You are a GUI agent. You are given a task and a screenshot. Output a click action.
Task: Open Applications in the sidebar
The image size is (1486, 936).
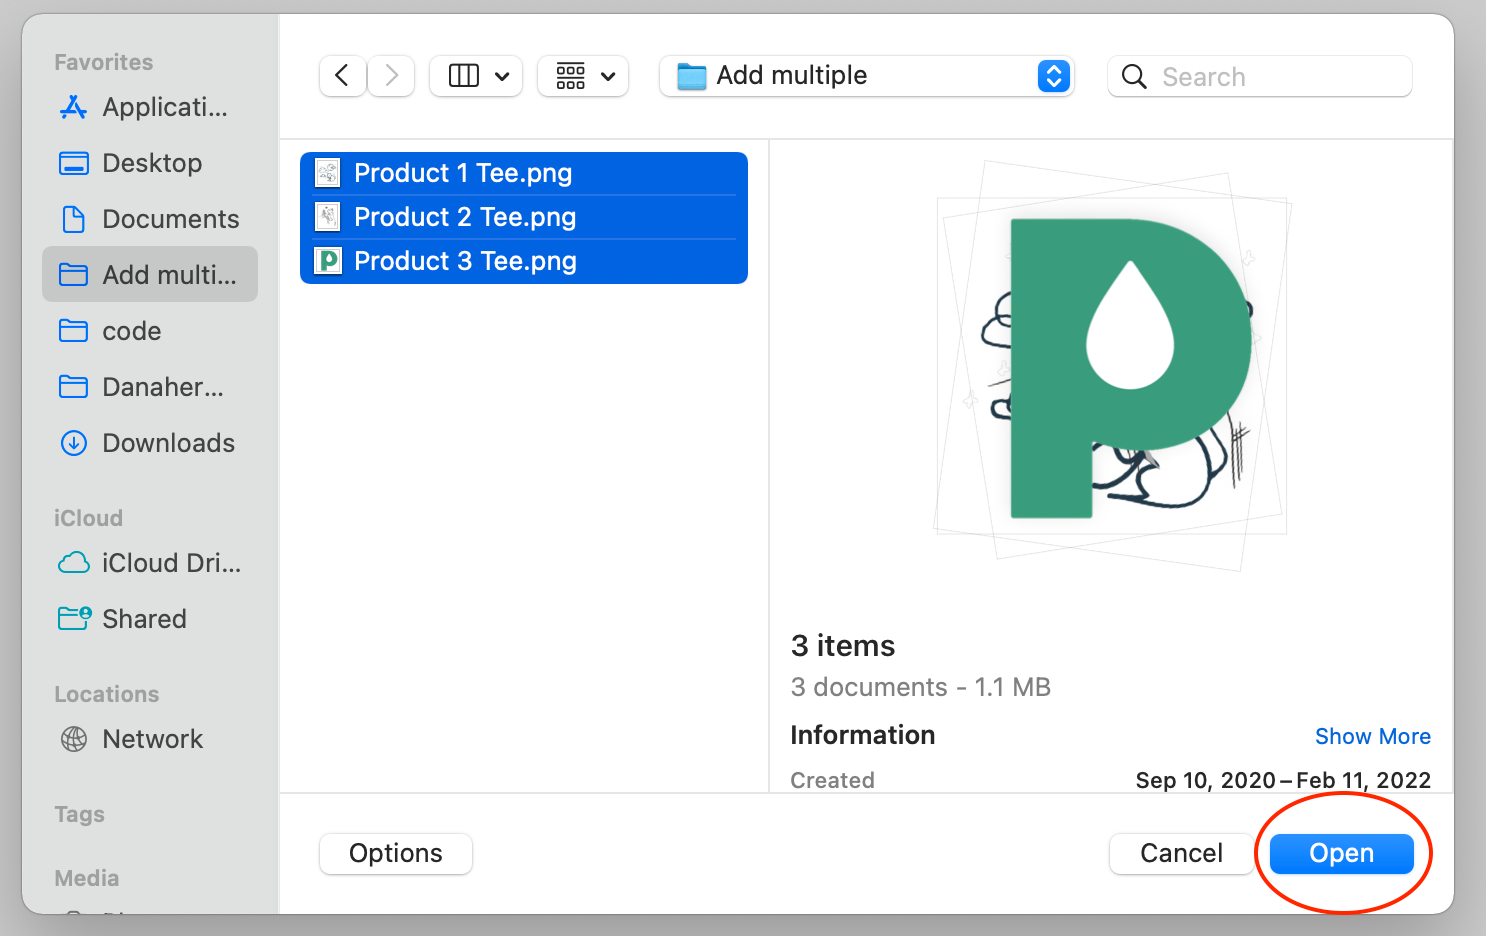pos(150,107)
